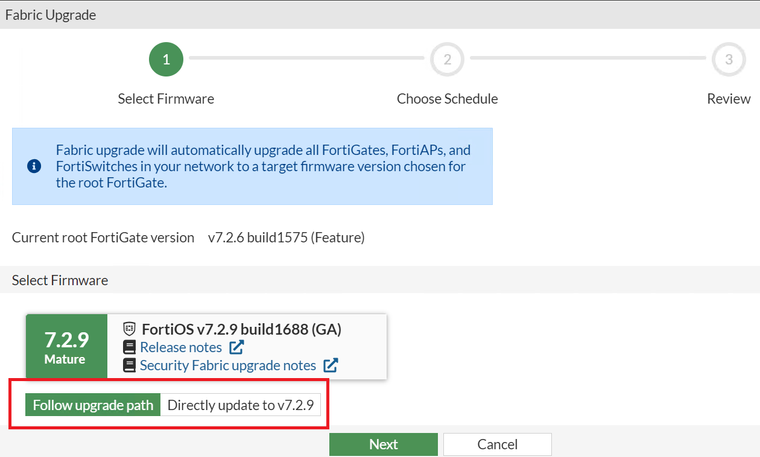Click the book icon beside Security Fabric upgrade notes
Viewport: 760px width, 457px height.
(129, 366)
